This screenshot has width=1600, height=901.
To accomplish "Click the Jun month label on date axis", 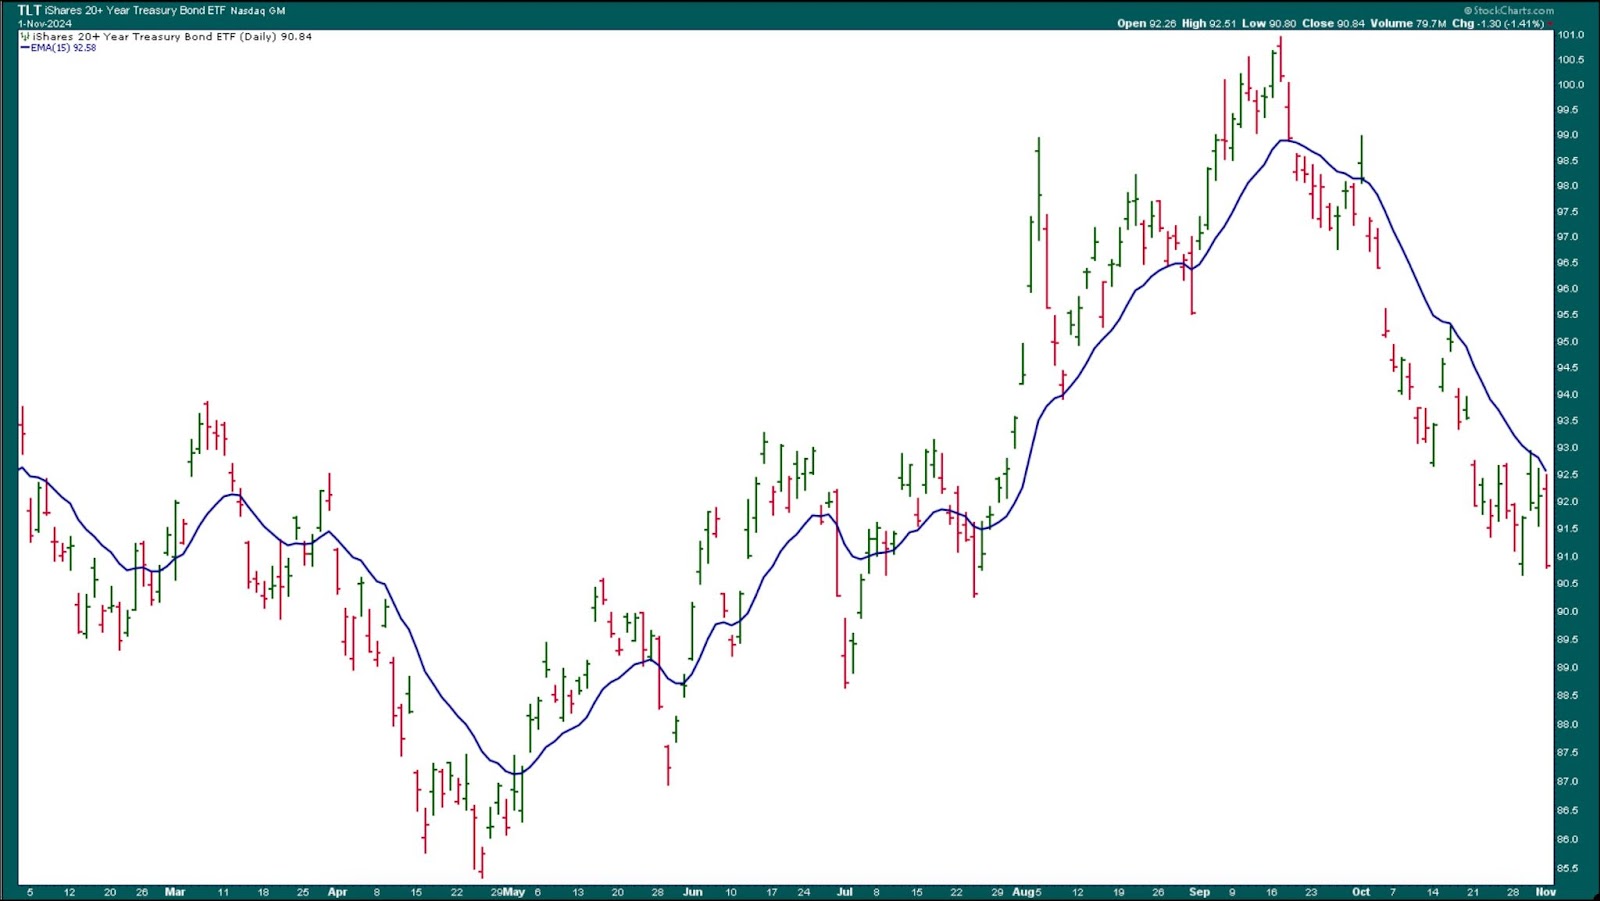I will coord(692,892).
